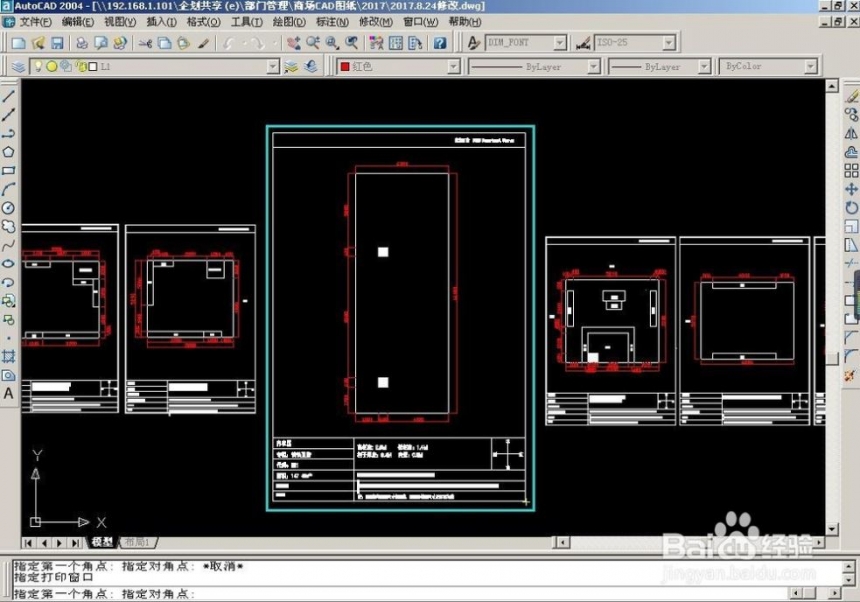Open Layer Properties Manager icon
Viewport: 860px width, 602px height.
click(18, 67)
